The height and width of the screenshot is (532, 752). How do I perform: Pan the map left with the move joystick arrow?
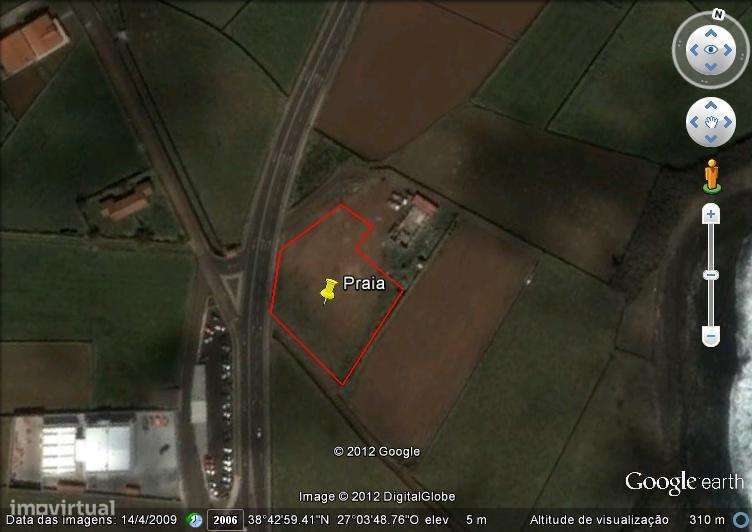(x=694, y=122)
